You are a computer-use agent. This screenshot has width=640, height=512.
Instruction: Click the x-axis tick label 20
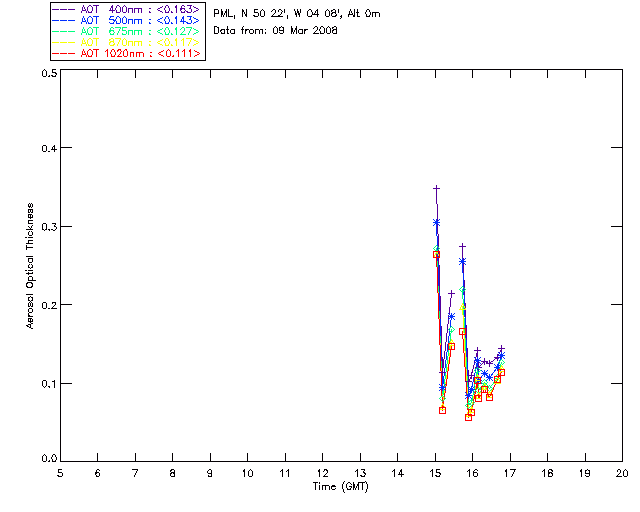pyautogui.click(x=622, y=473)
